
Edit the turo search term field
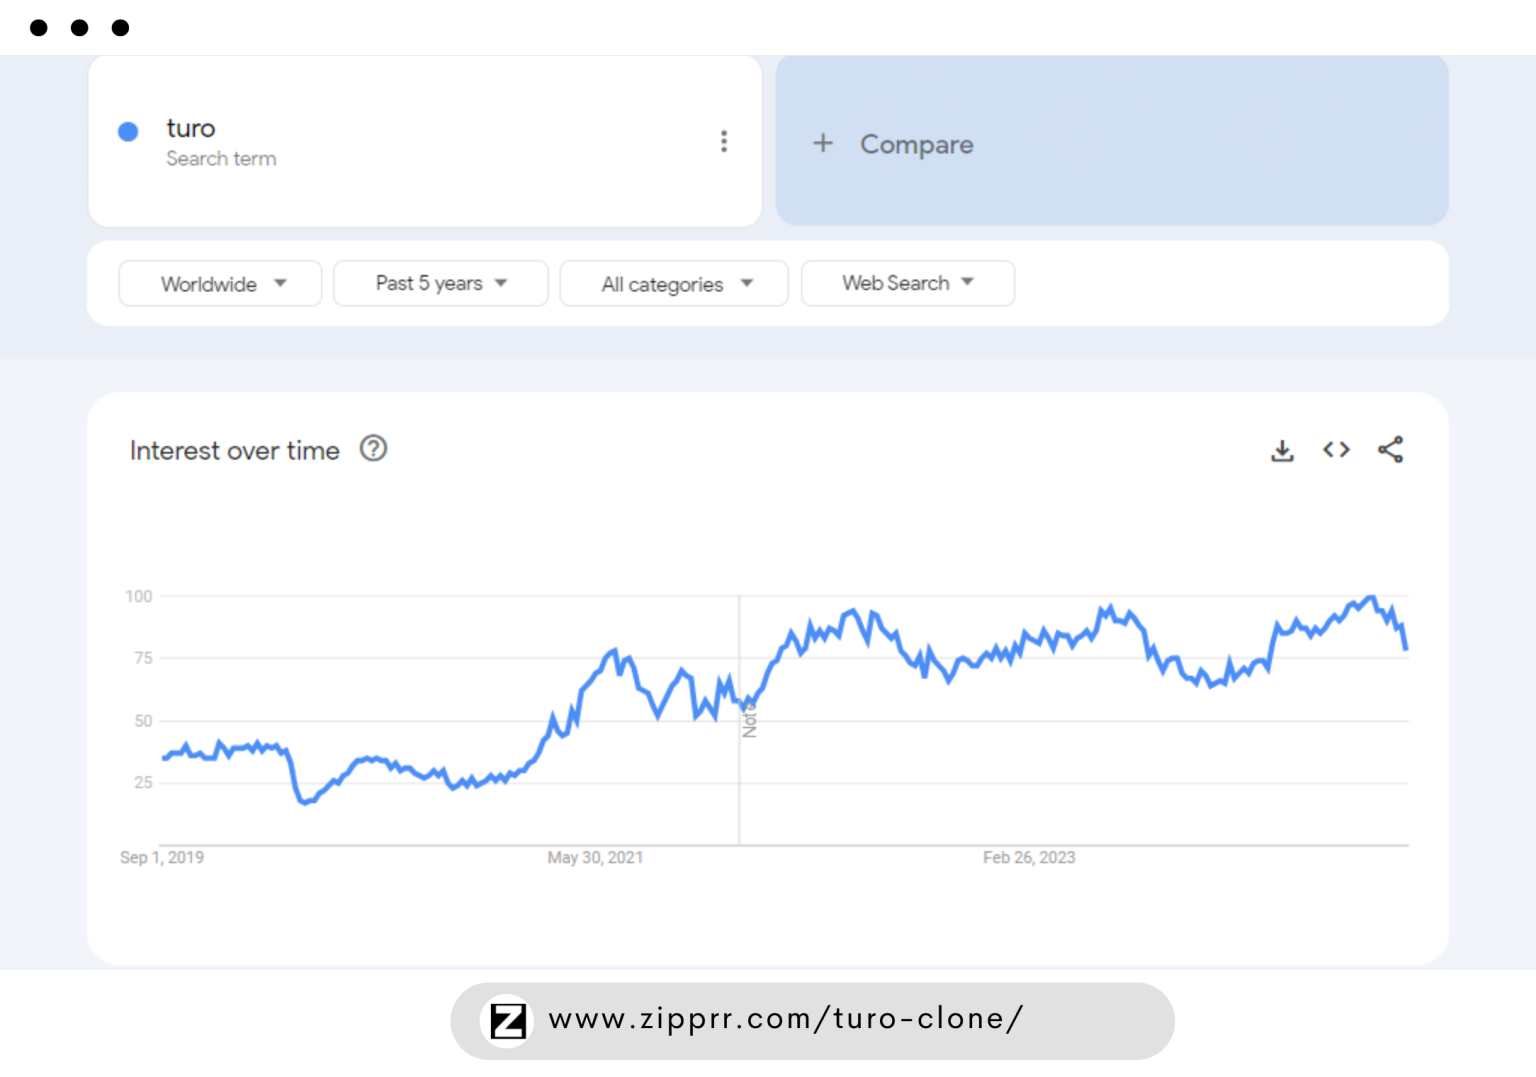pyautogui.click(x=191, y=129)
